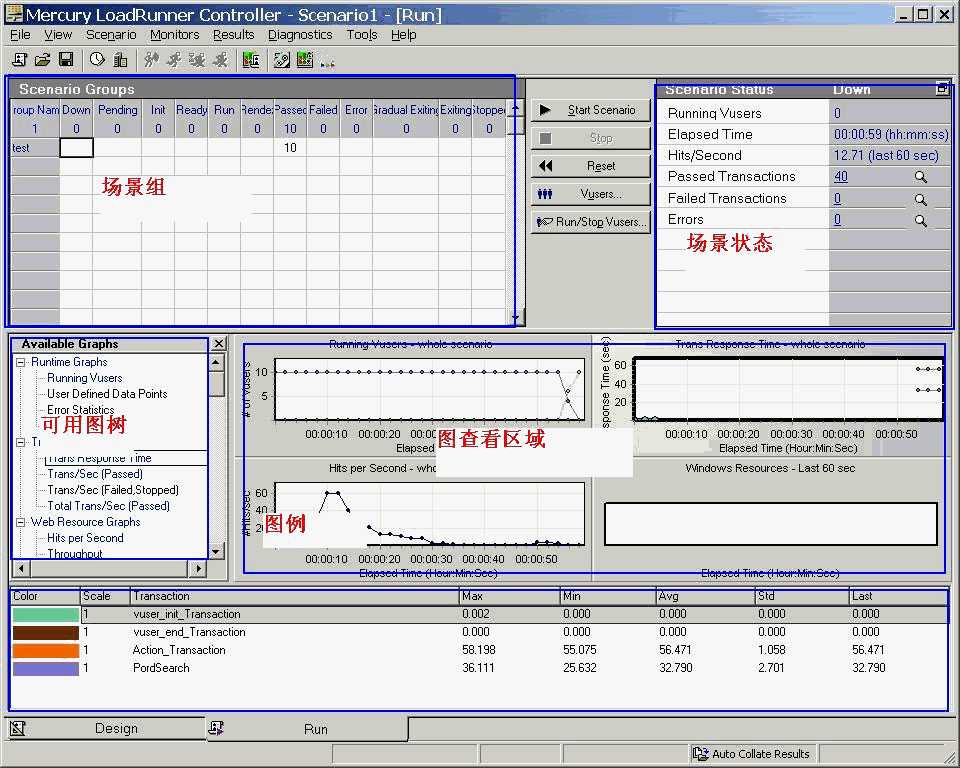Switch to the Design tab
This screenshot has height=768, width=960.
[x=107, y=728]
